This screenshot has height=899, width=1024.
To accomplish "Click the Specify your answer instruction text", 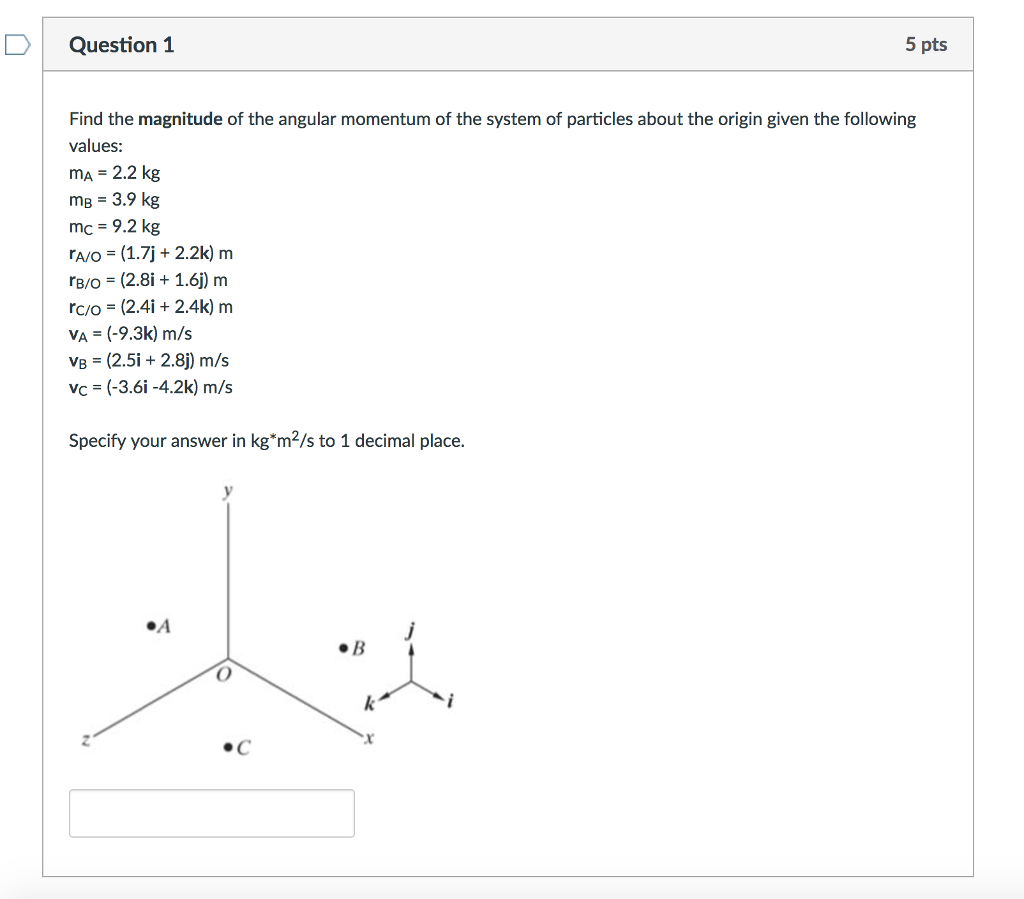I will point(266,440).
